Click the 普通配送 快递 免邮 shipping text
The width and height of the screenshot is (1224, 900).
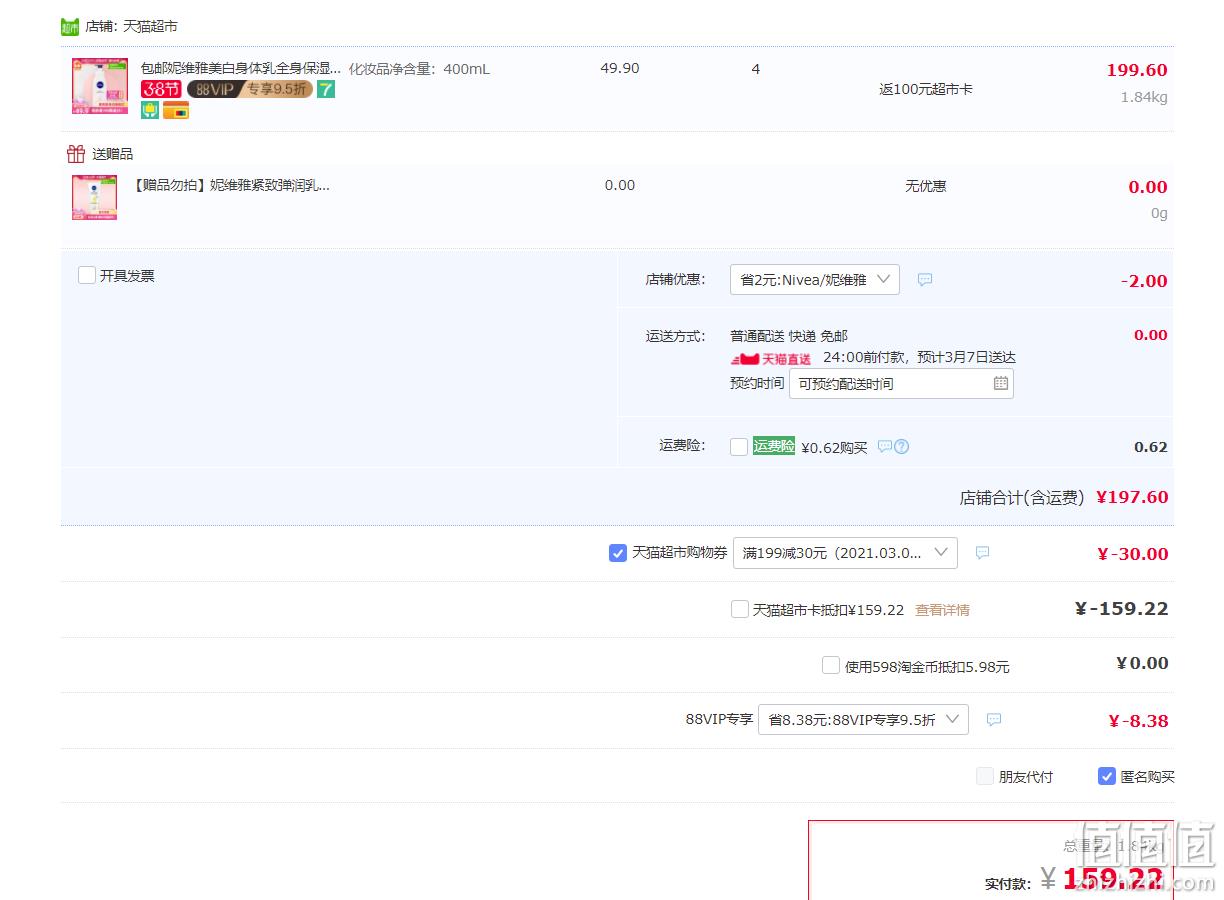[789, 336]
